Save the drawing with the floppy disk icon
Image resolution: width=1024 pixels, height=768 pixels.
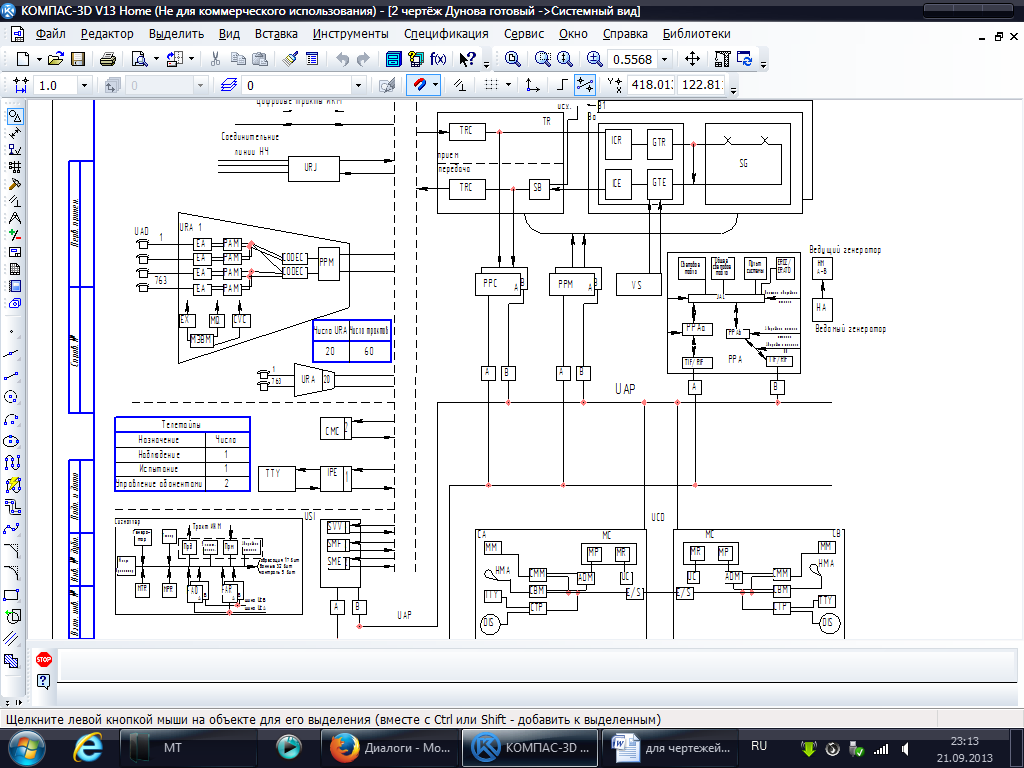click(x=78, y=59)
